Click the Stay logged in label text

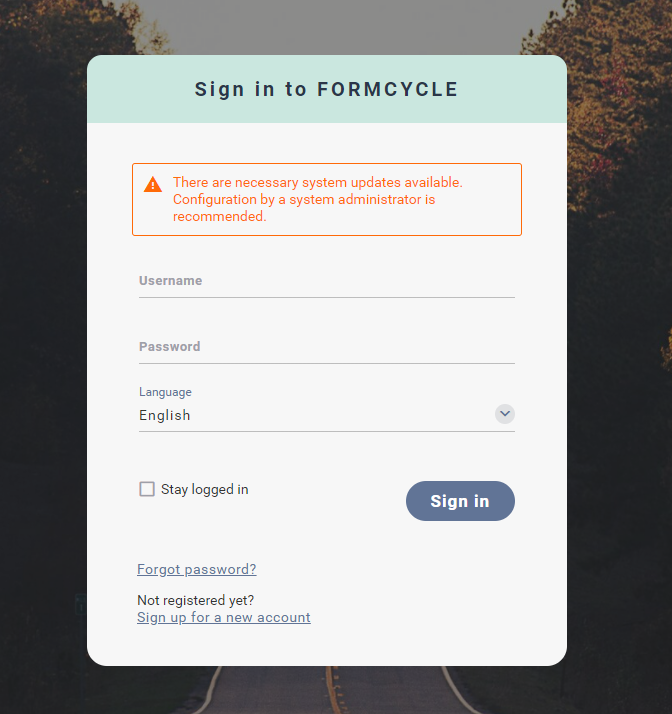click(x=205, y=490)
